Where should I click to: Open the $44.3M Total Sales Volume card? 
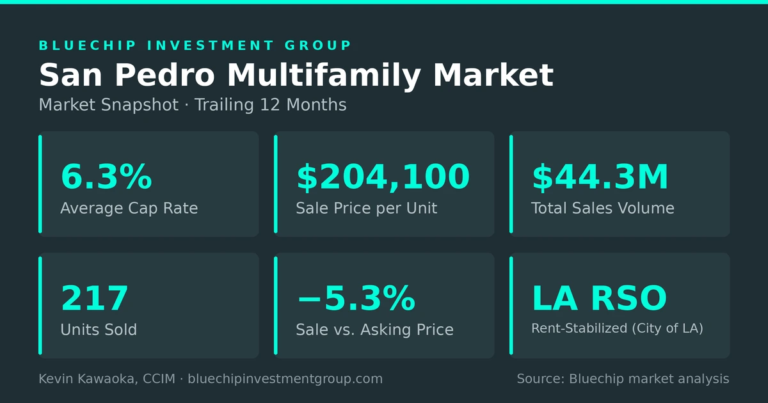pyautogui.click(x=620, y=184)
